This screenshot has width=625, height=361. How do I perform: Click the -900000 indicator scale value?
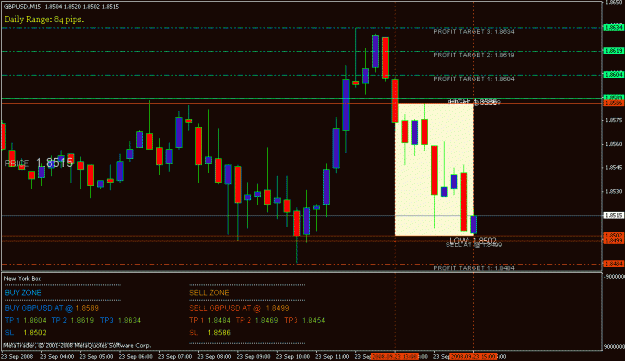614,276
